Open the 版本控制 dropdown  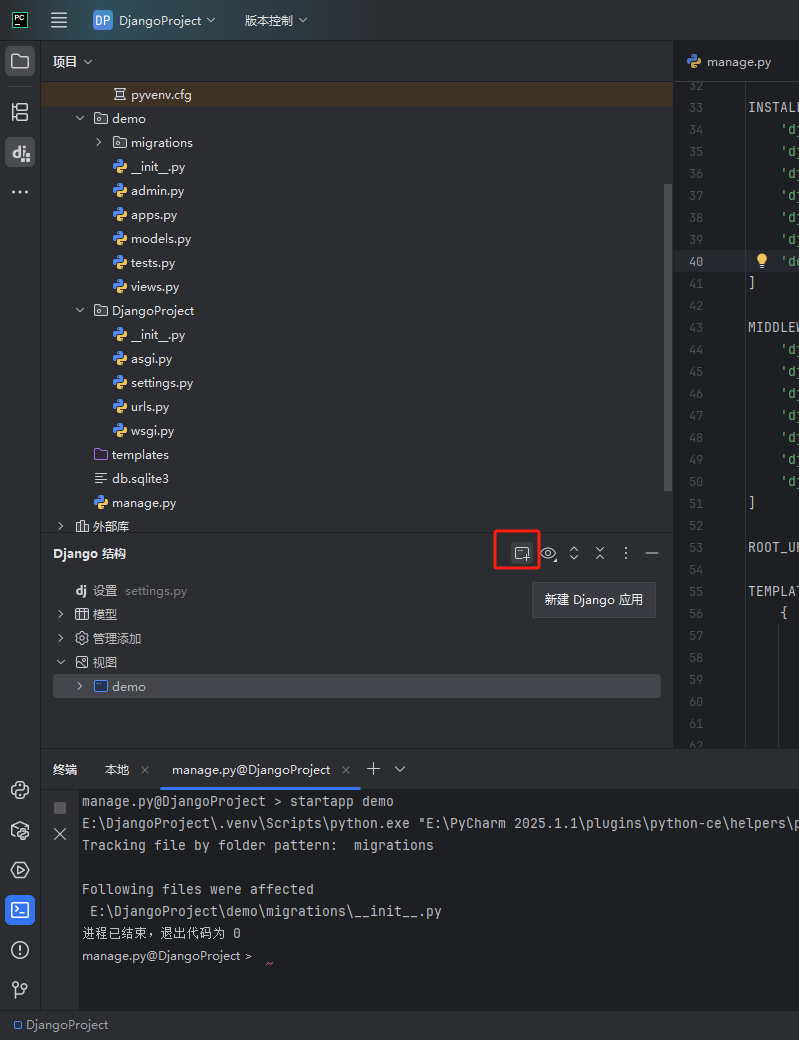[275, 21]
